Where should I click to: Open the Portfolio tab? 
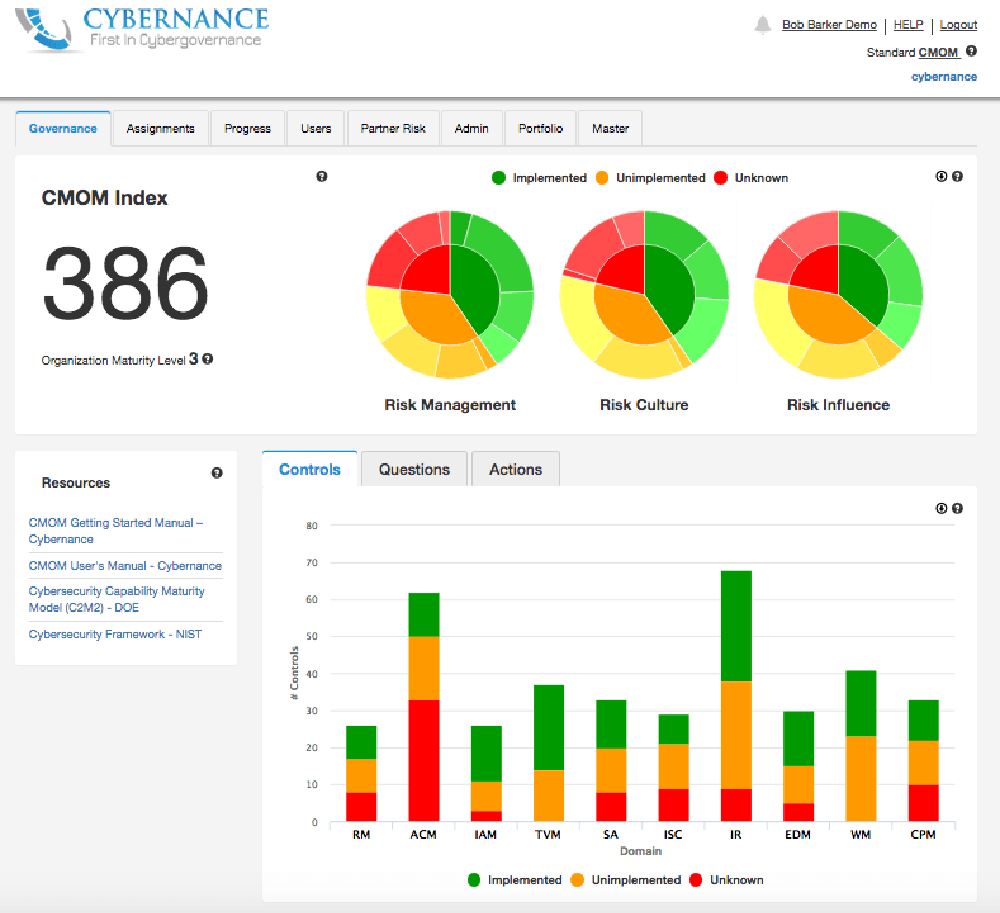(x=540, y=129)
